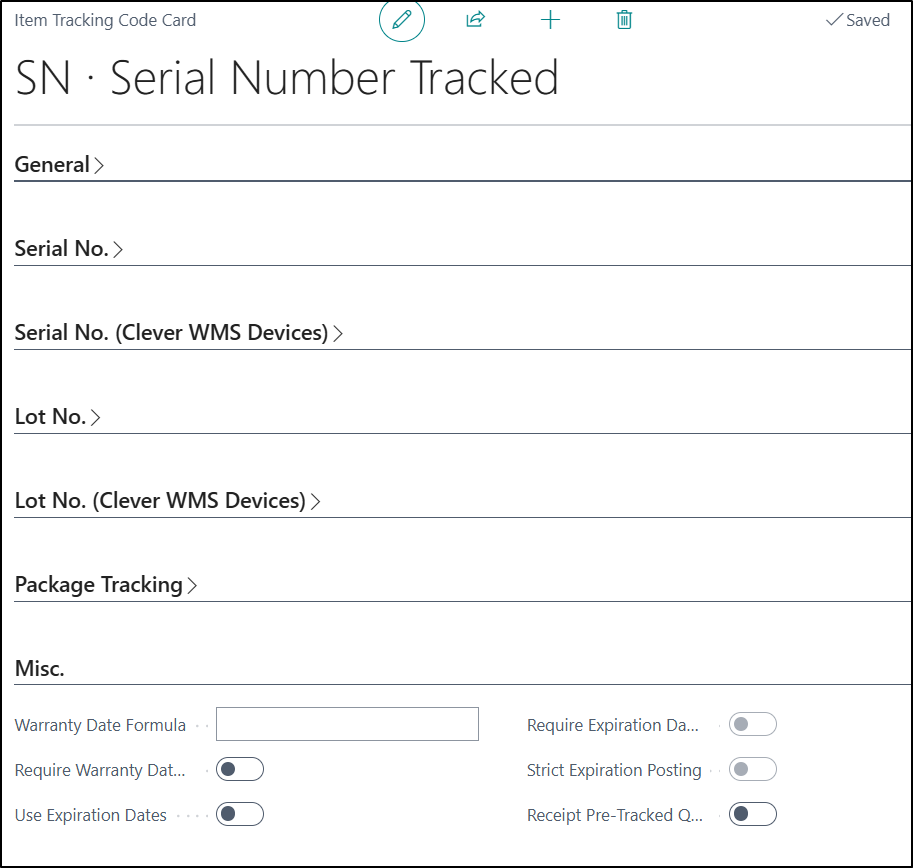Viewport: 913px width, 868px height.
Task: Toggle the Strict Expiration Posting switch
Action: coord(752,769)
